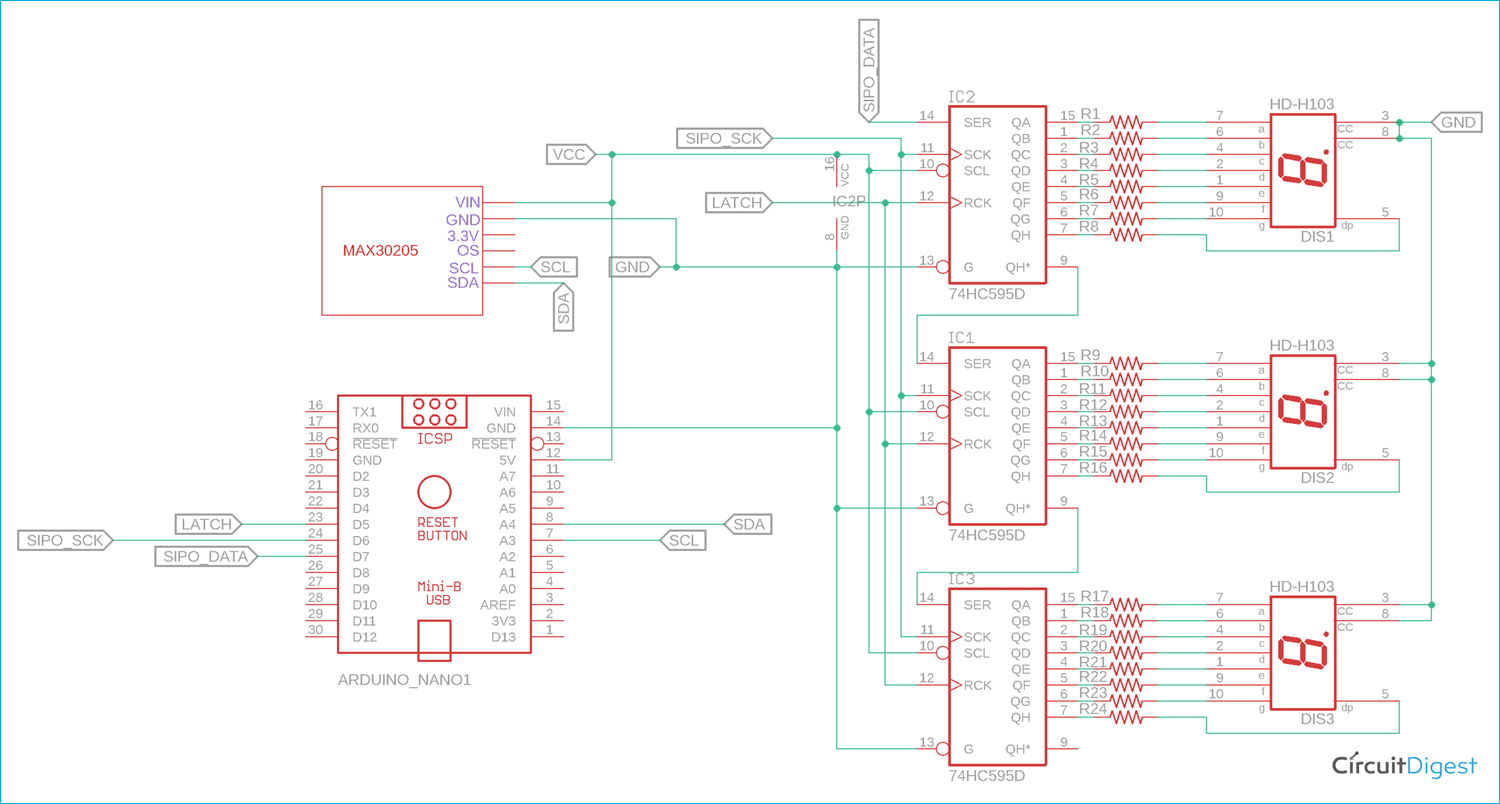The width and height of the screenshot is (1500, 804).
Task: Click the VCC power flag label
Action: pos(568,154)
